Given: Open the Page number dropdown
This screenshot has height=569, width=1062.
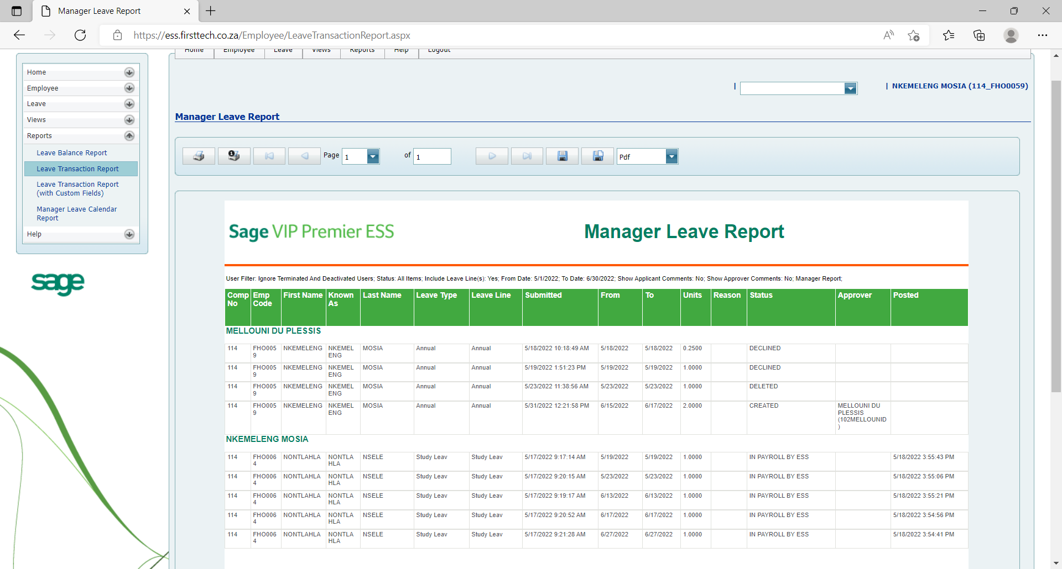Looking at the screenshot, I should tap(373, 157).
